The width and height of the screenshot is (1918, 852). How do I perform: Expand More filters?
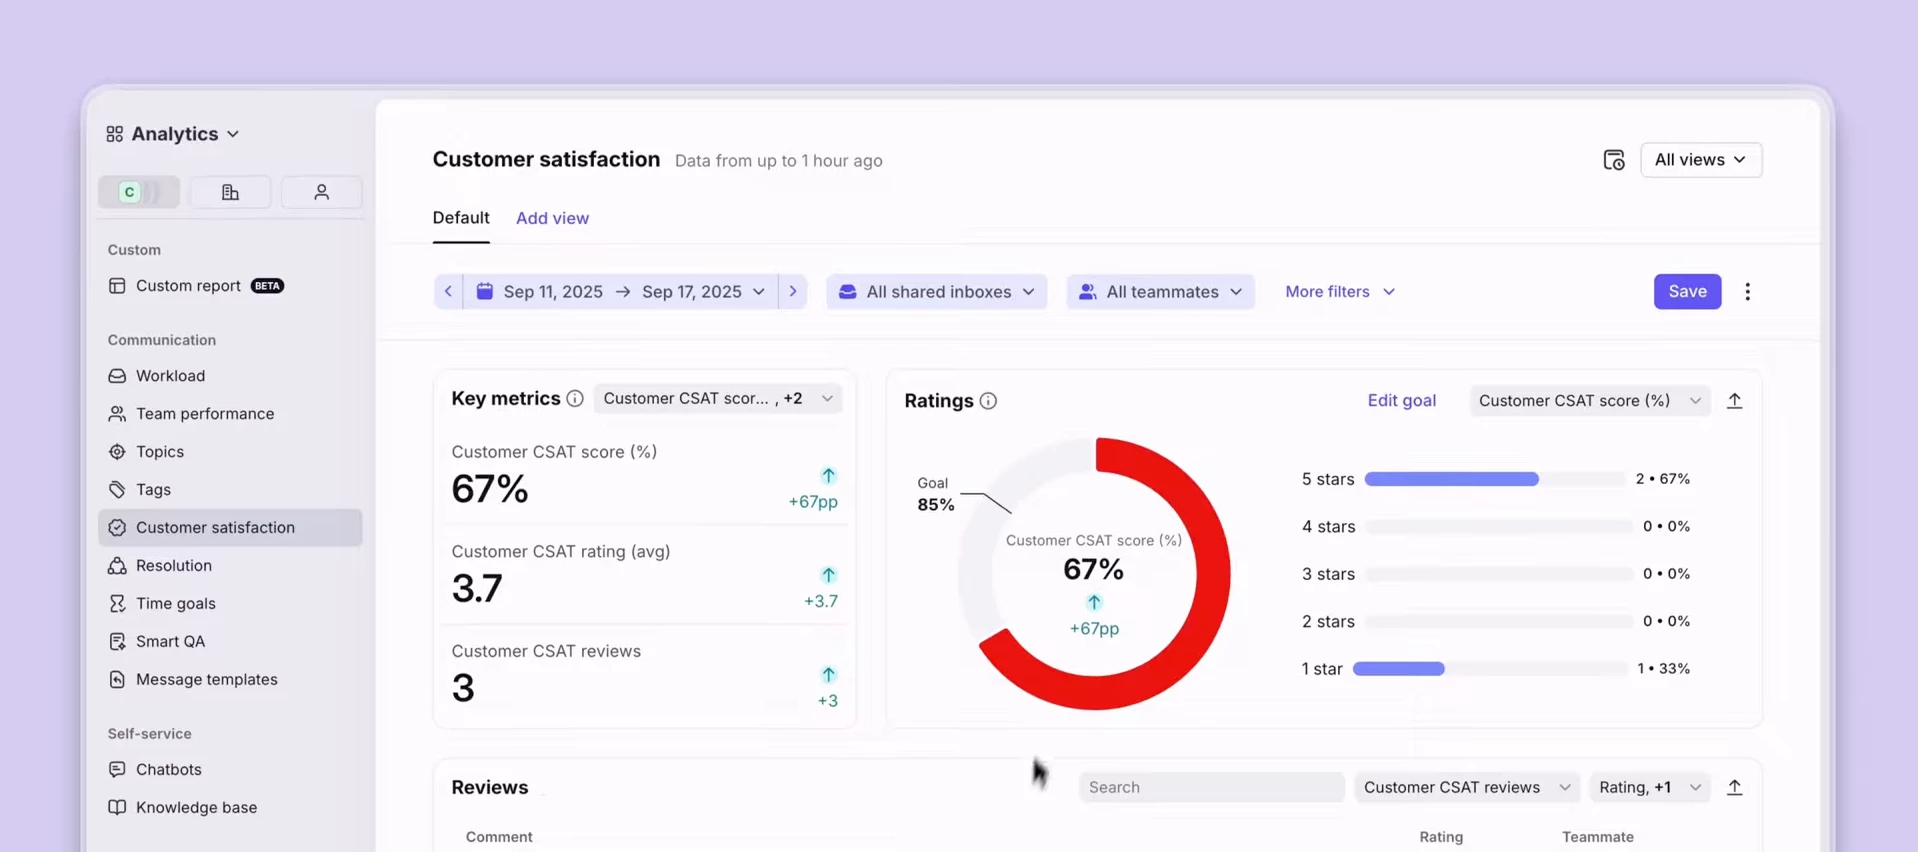point(1340,292)
